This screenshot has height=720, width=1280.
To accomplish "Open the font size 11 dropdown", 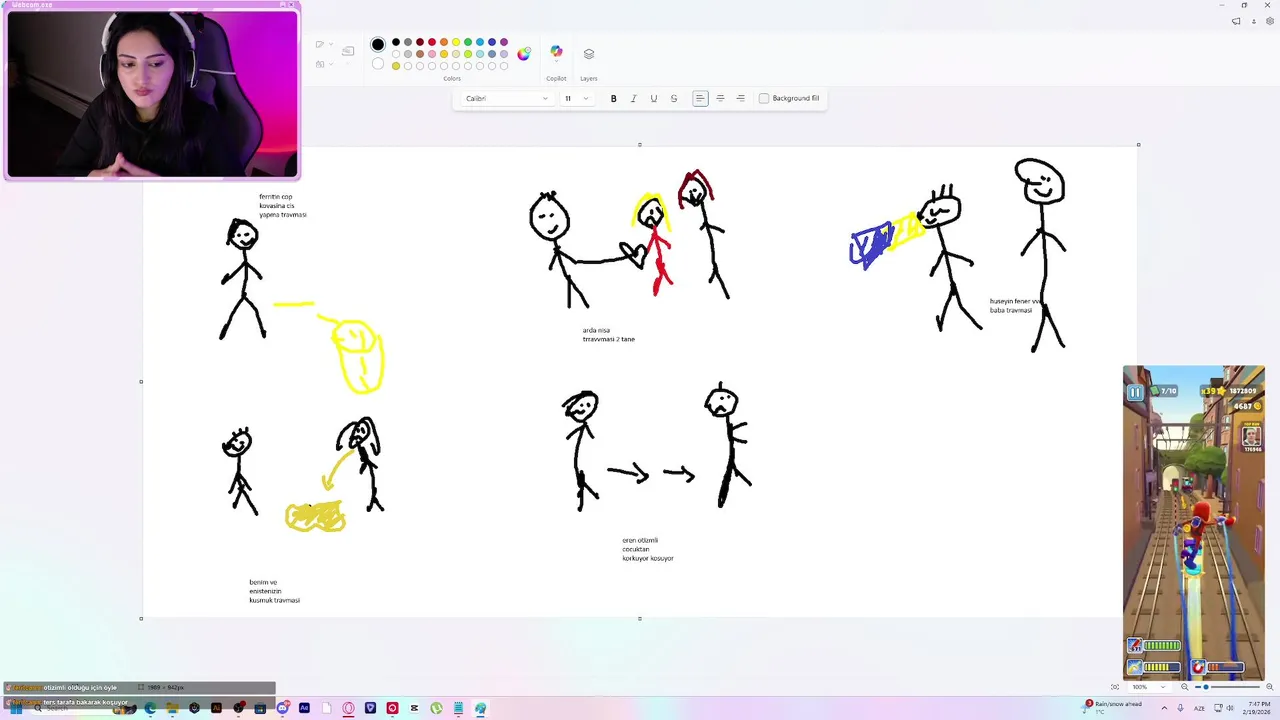I will 576,98.
